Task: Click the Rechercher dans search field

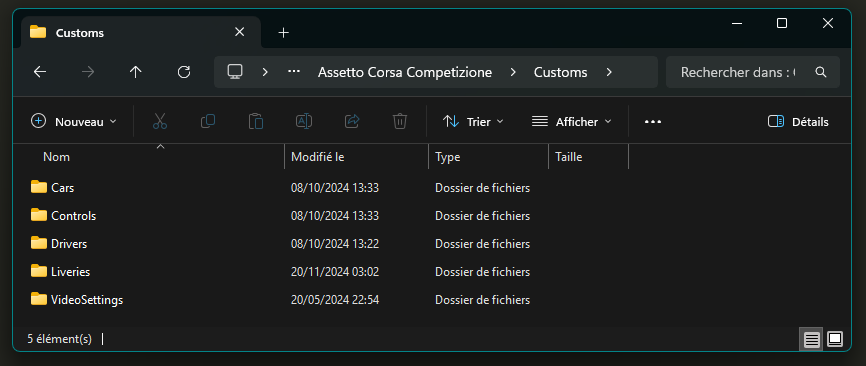Action: pyautogui.click(x=752, y=72)
